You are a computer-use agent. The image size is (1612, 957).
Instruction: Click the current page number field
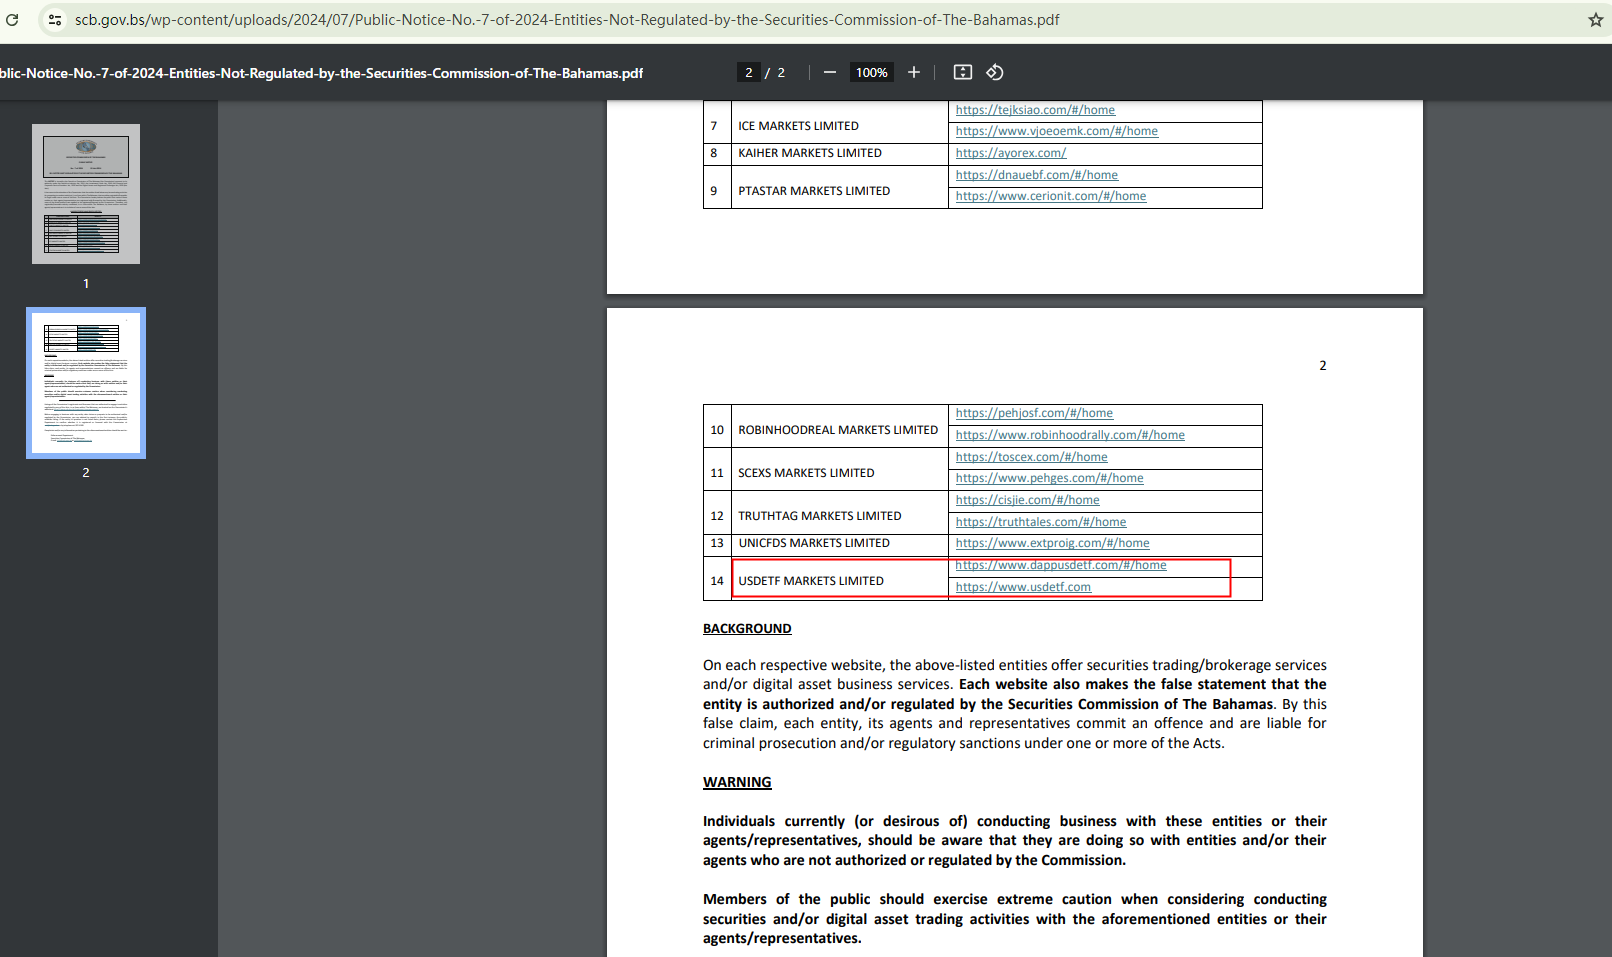click(x=748, y=72)
